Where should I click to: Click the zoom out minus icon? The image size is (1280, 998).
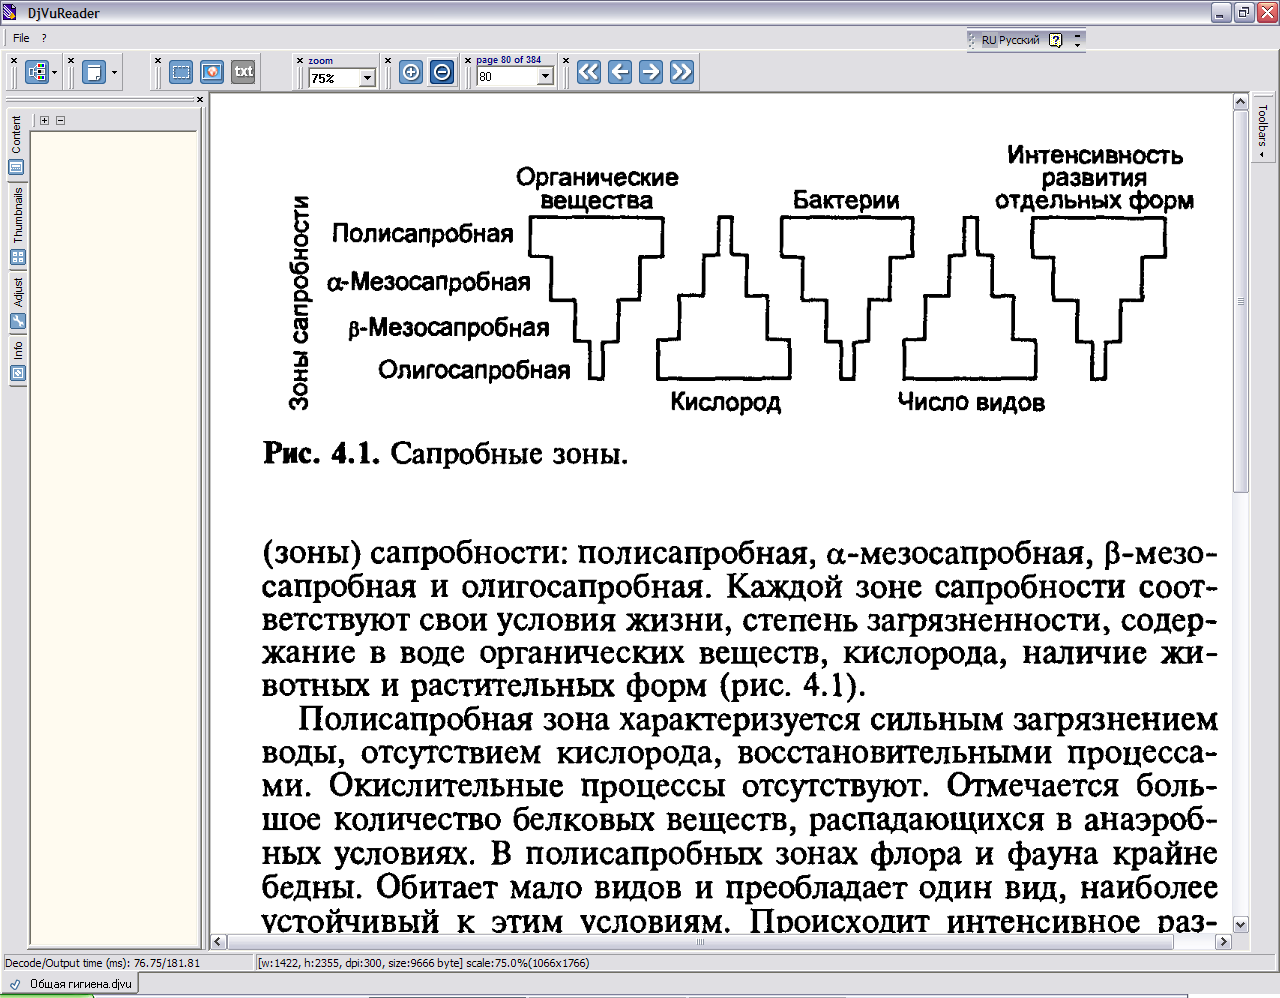point(442,72)
